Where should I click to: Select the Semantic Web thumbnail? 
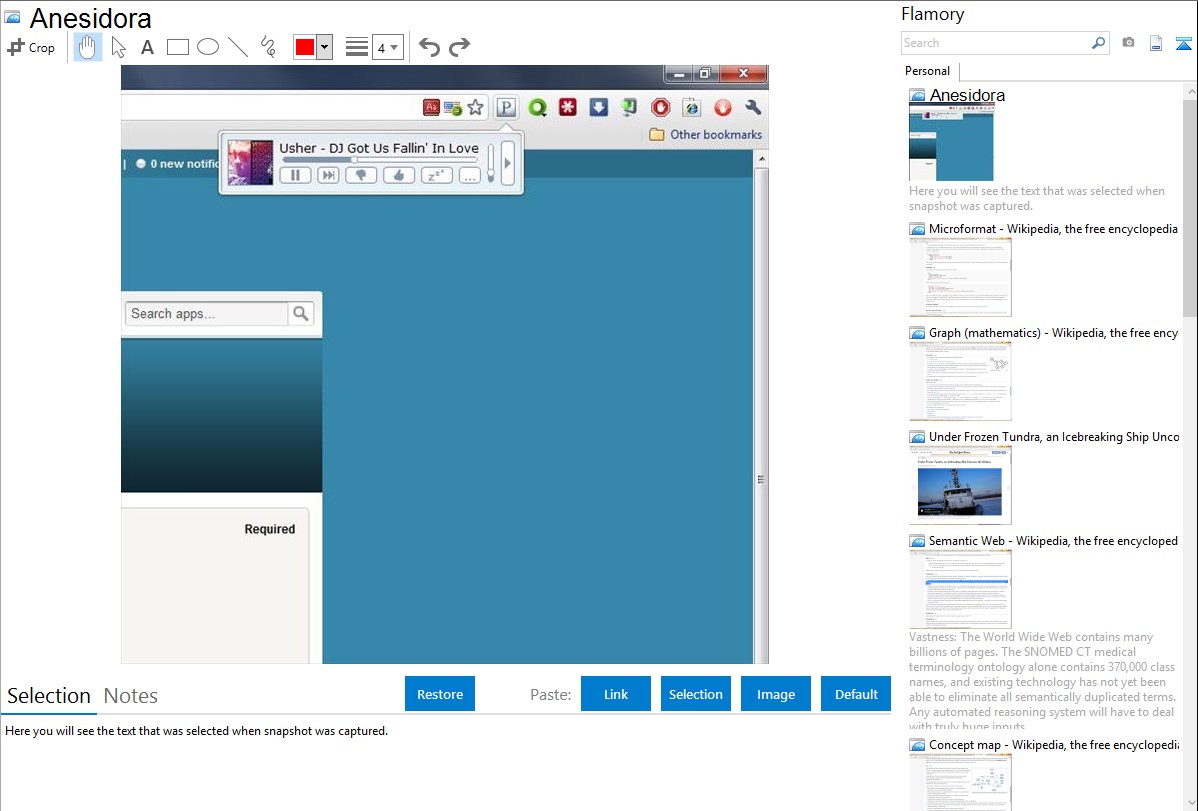pyautogui.click(x=960, y=589)
